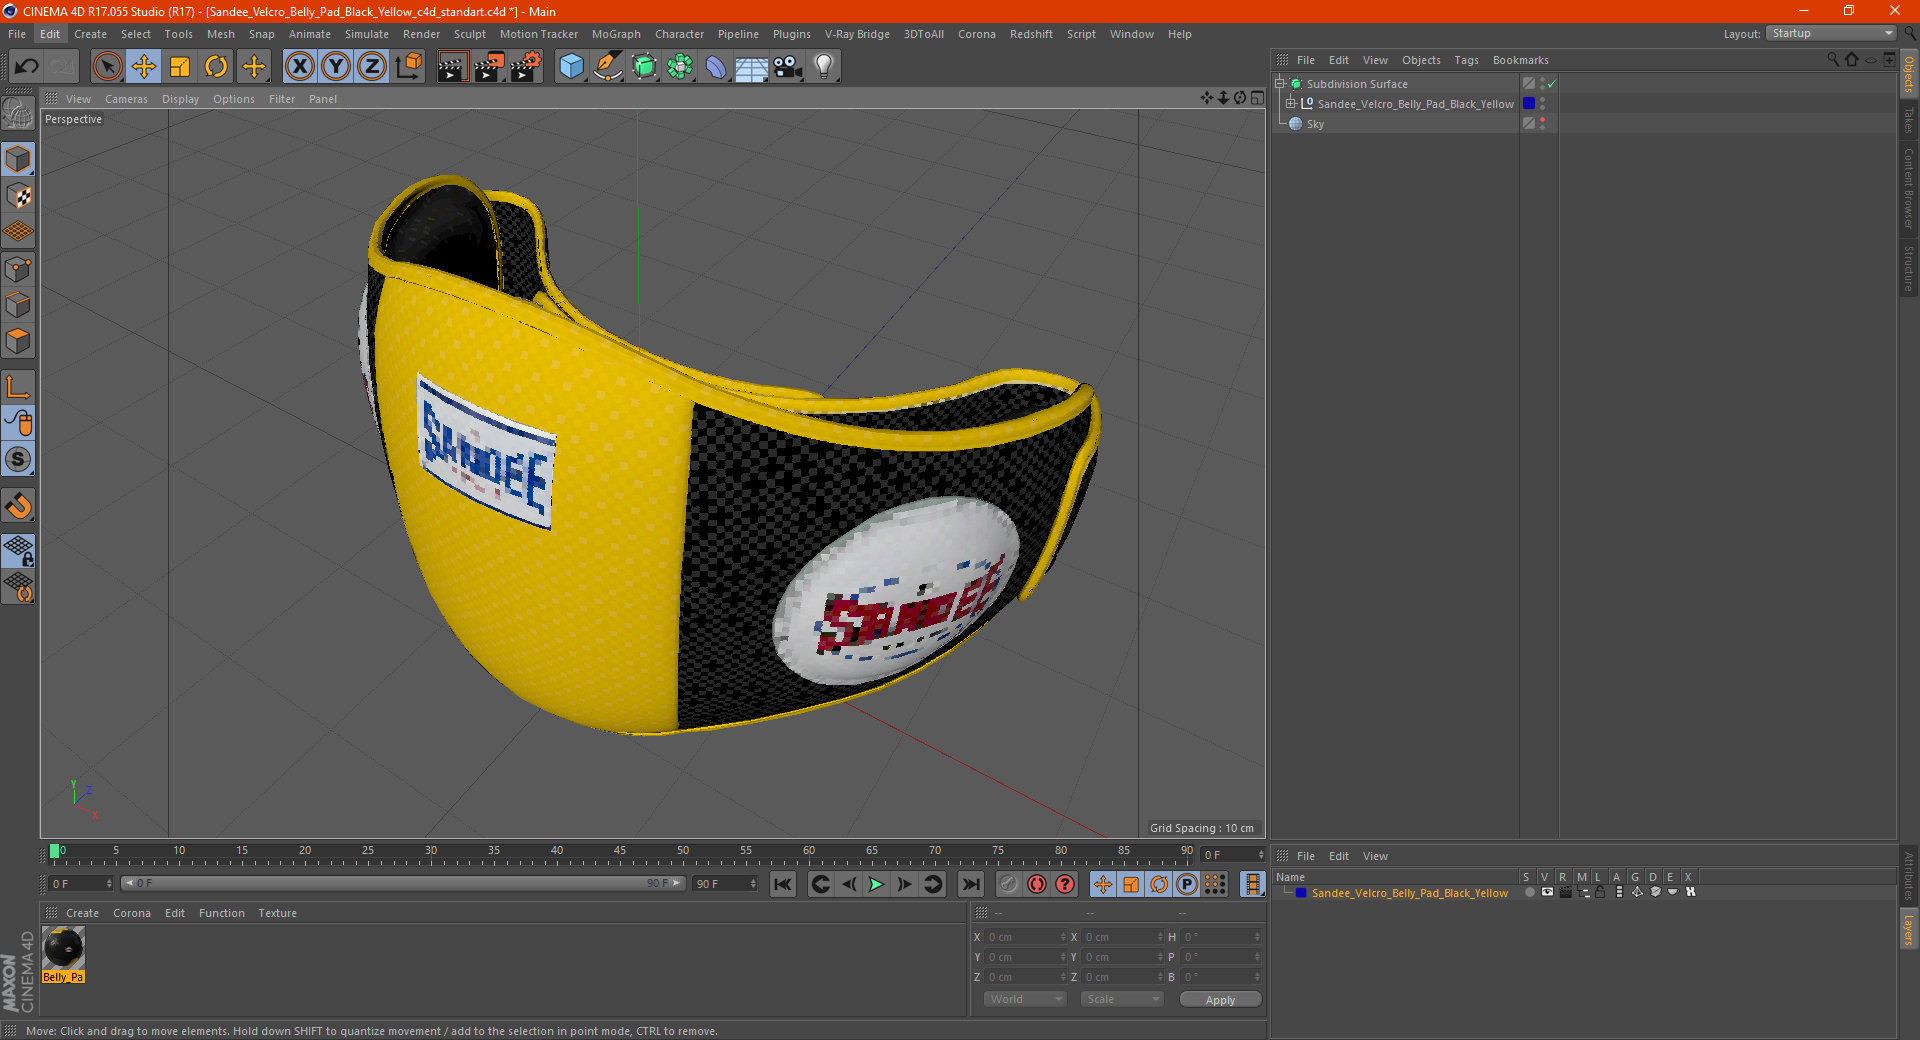Image resolution: width=1920 pixels, height=1040 pixels.
Task: Toggle Sandee_Velcro_Belly_Pad object visibility dots
Action: pyautogui.click(x=1542, y=104)
